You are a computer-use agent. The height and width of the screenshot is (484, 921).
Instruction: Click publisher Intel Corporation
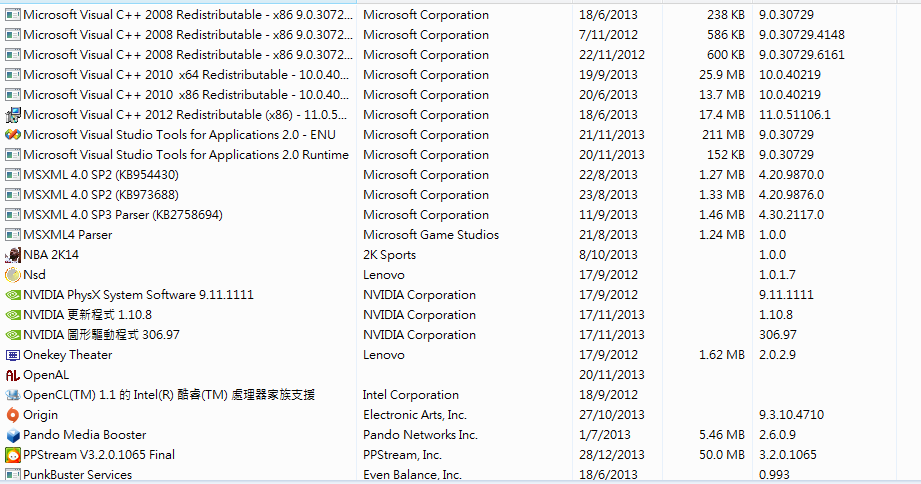point(411,395)
